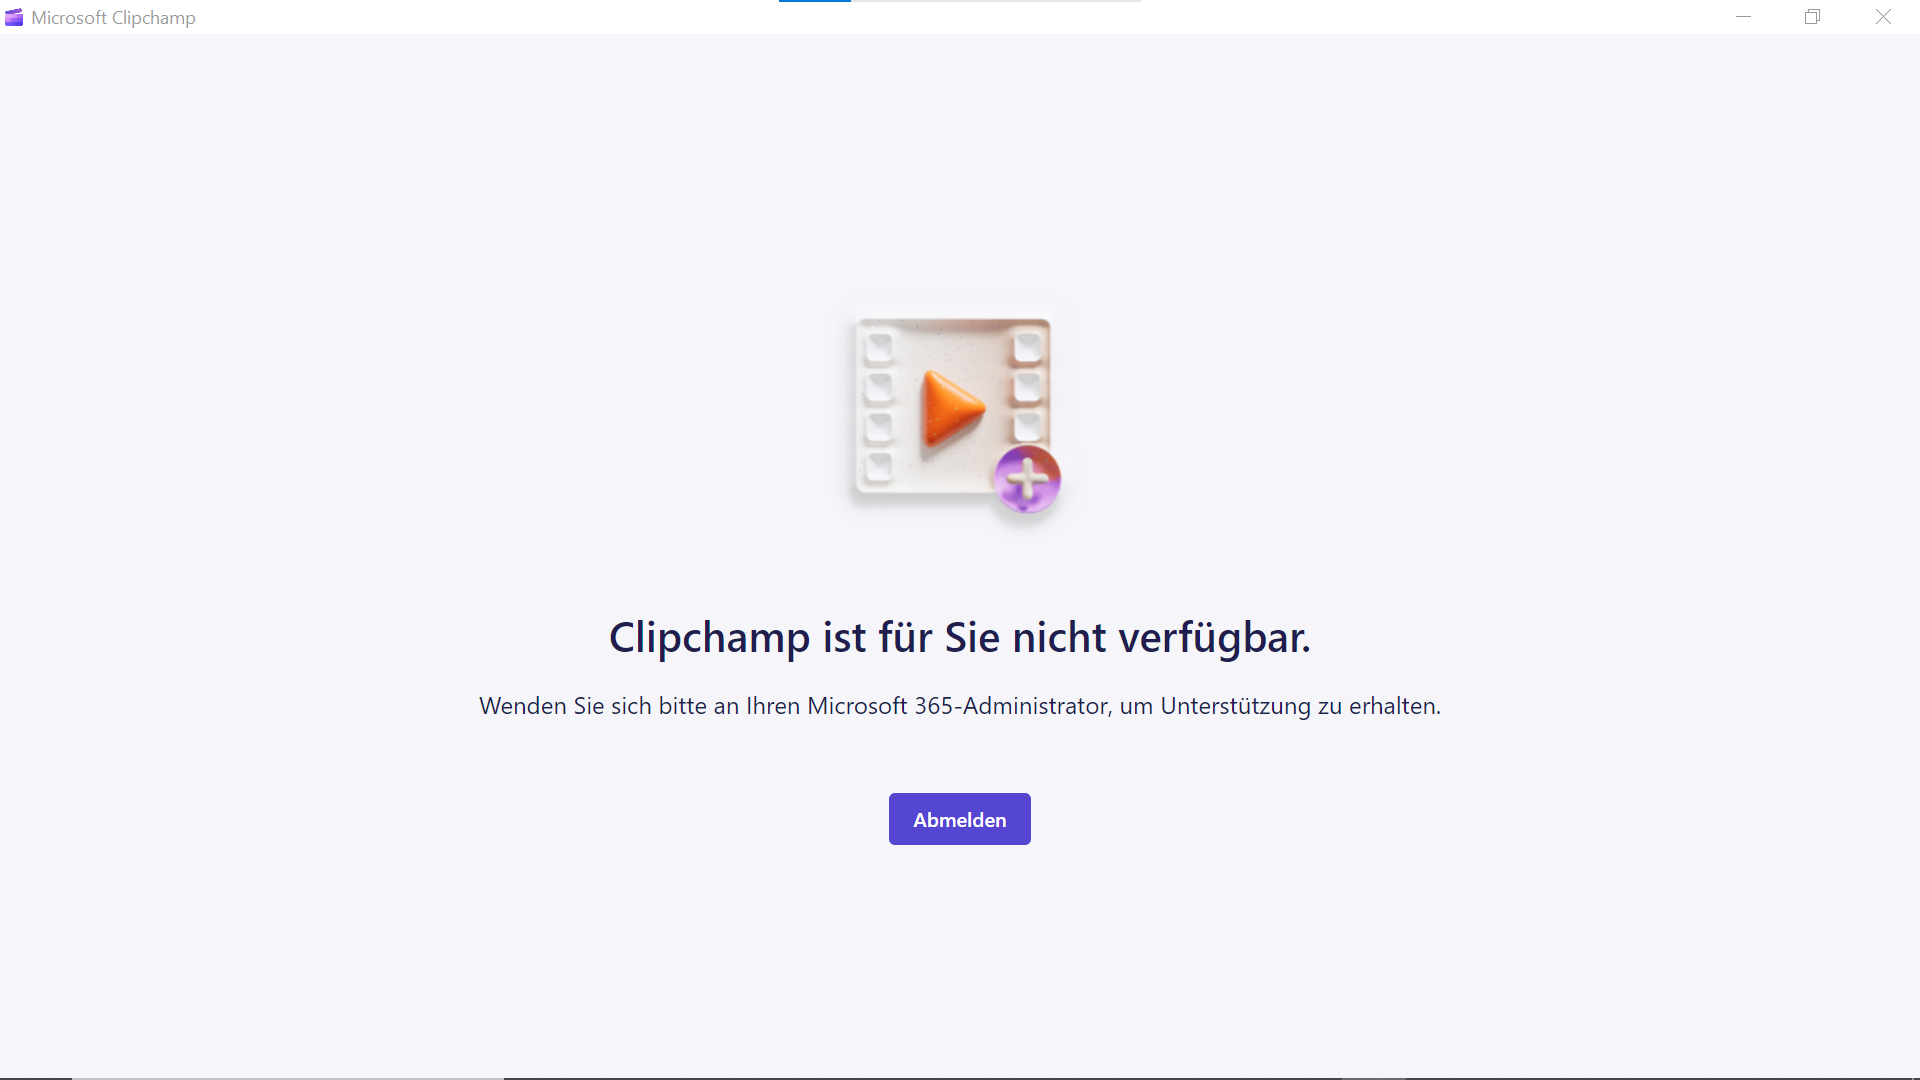
Task: Click the purple plus badge on illustration
Action: (x=1027, y=479)
